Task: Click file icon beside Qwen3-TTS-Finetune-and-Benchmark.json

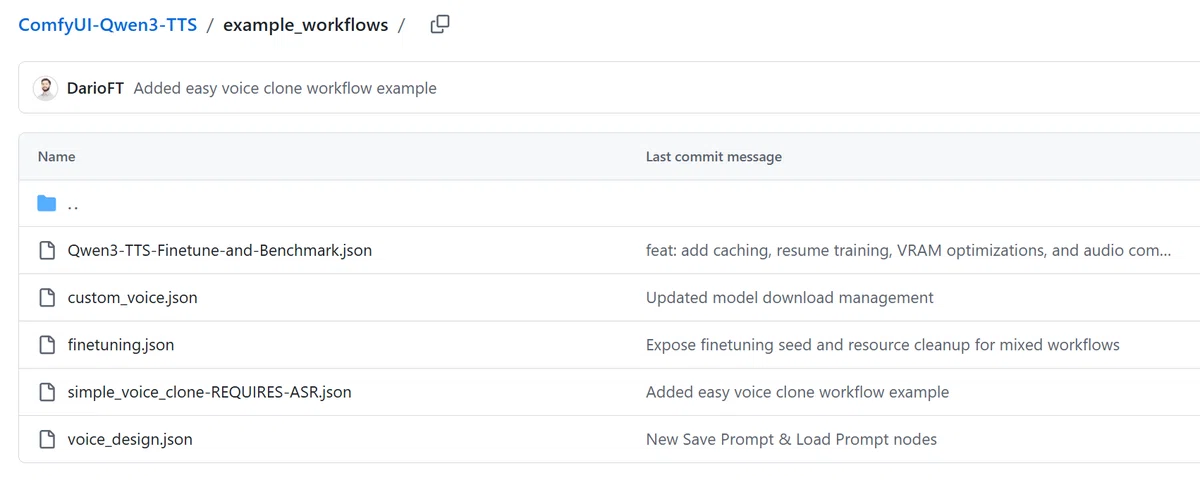Action: [47, 251]
